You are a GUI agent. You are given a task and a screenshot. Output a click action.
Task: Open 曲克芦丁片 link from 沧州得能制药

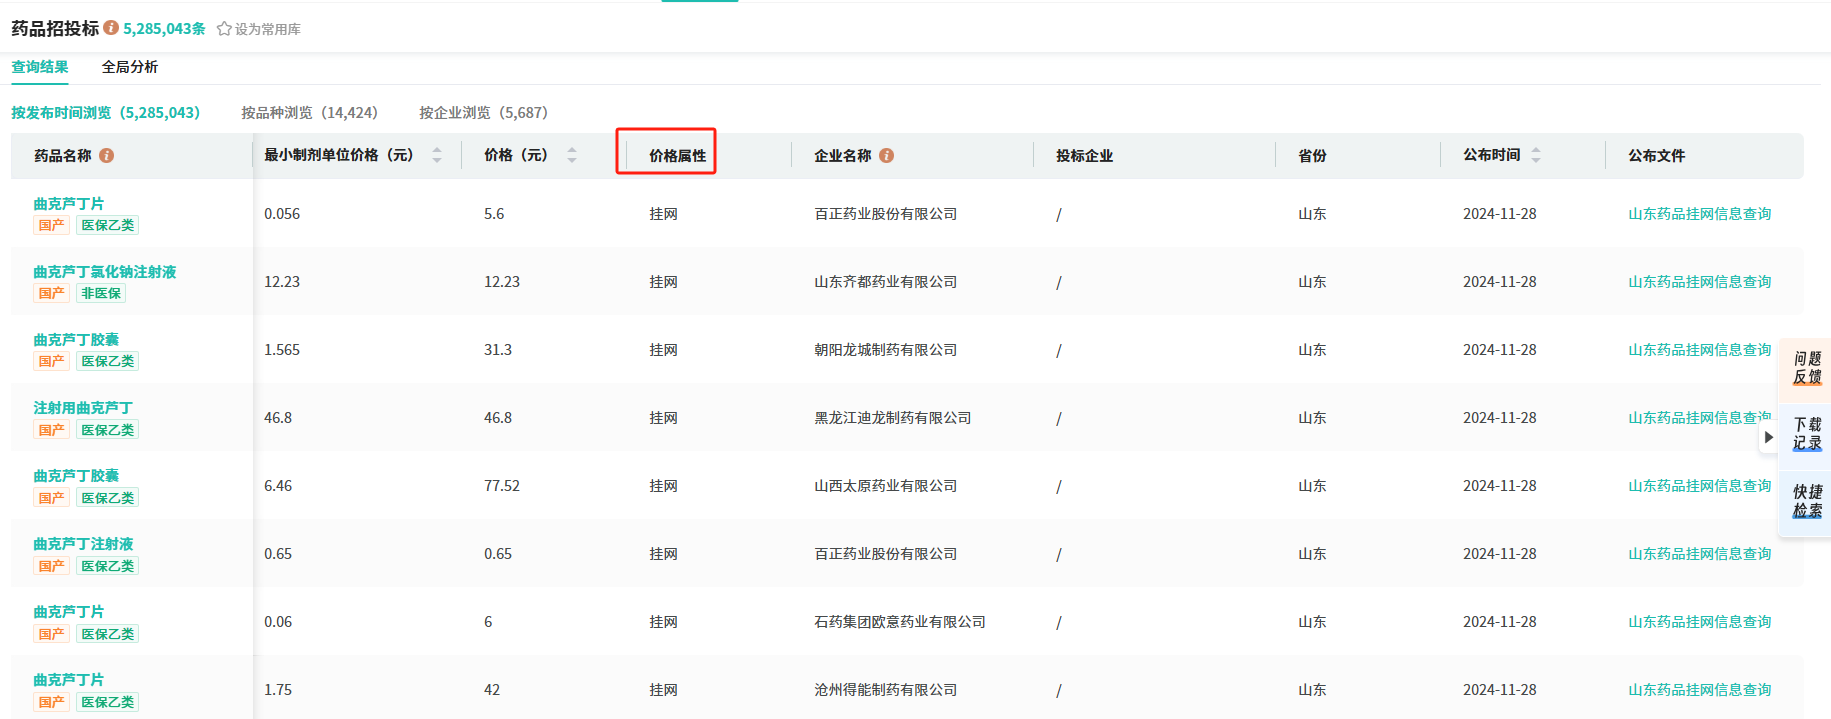coord(69,680)
